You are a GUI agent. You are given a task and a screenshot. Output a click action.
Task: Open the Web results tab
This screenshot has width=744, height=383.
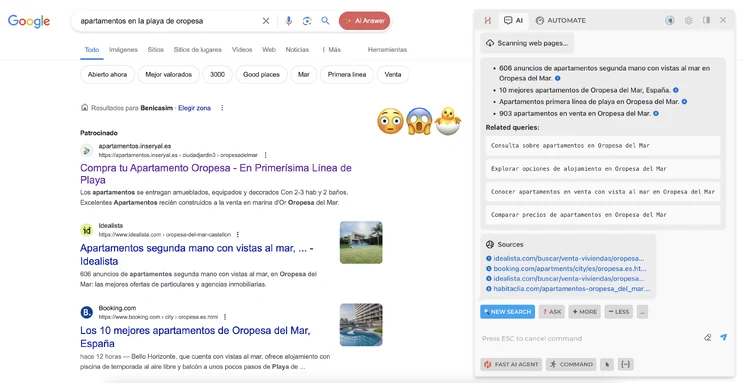click(269, 49)
